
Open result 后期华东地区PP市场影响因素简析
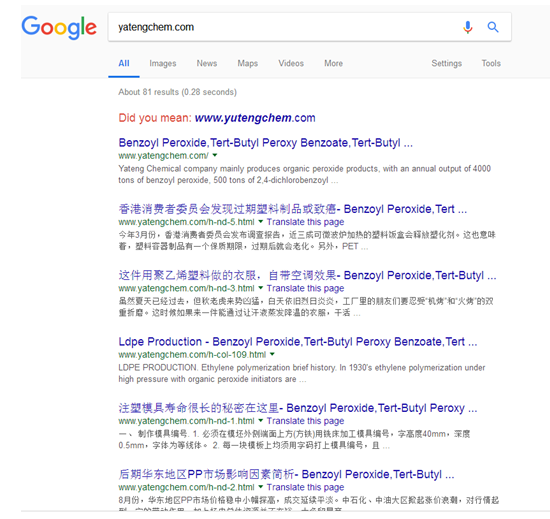286,474
